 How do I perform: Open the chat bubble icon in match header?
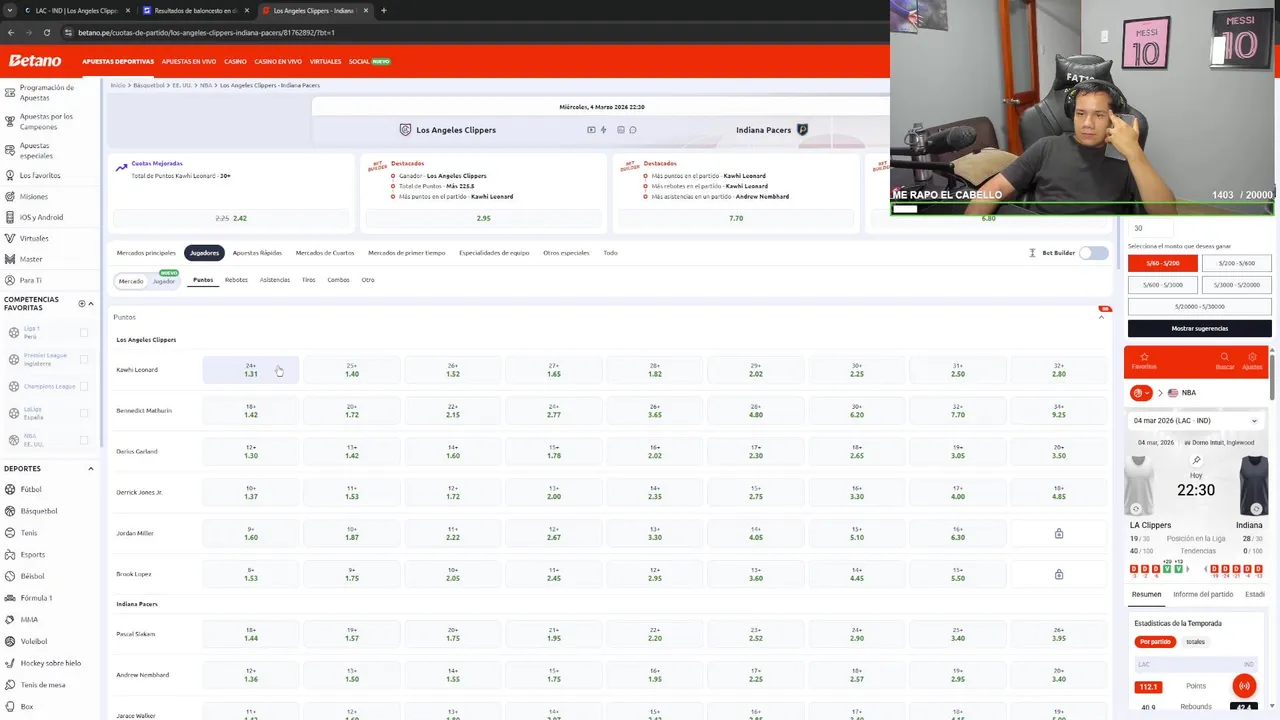pos(633,130)
